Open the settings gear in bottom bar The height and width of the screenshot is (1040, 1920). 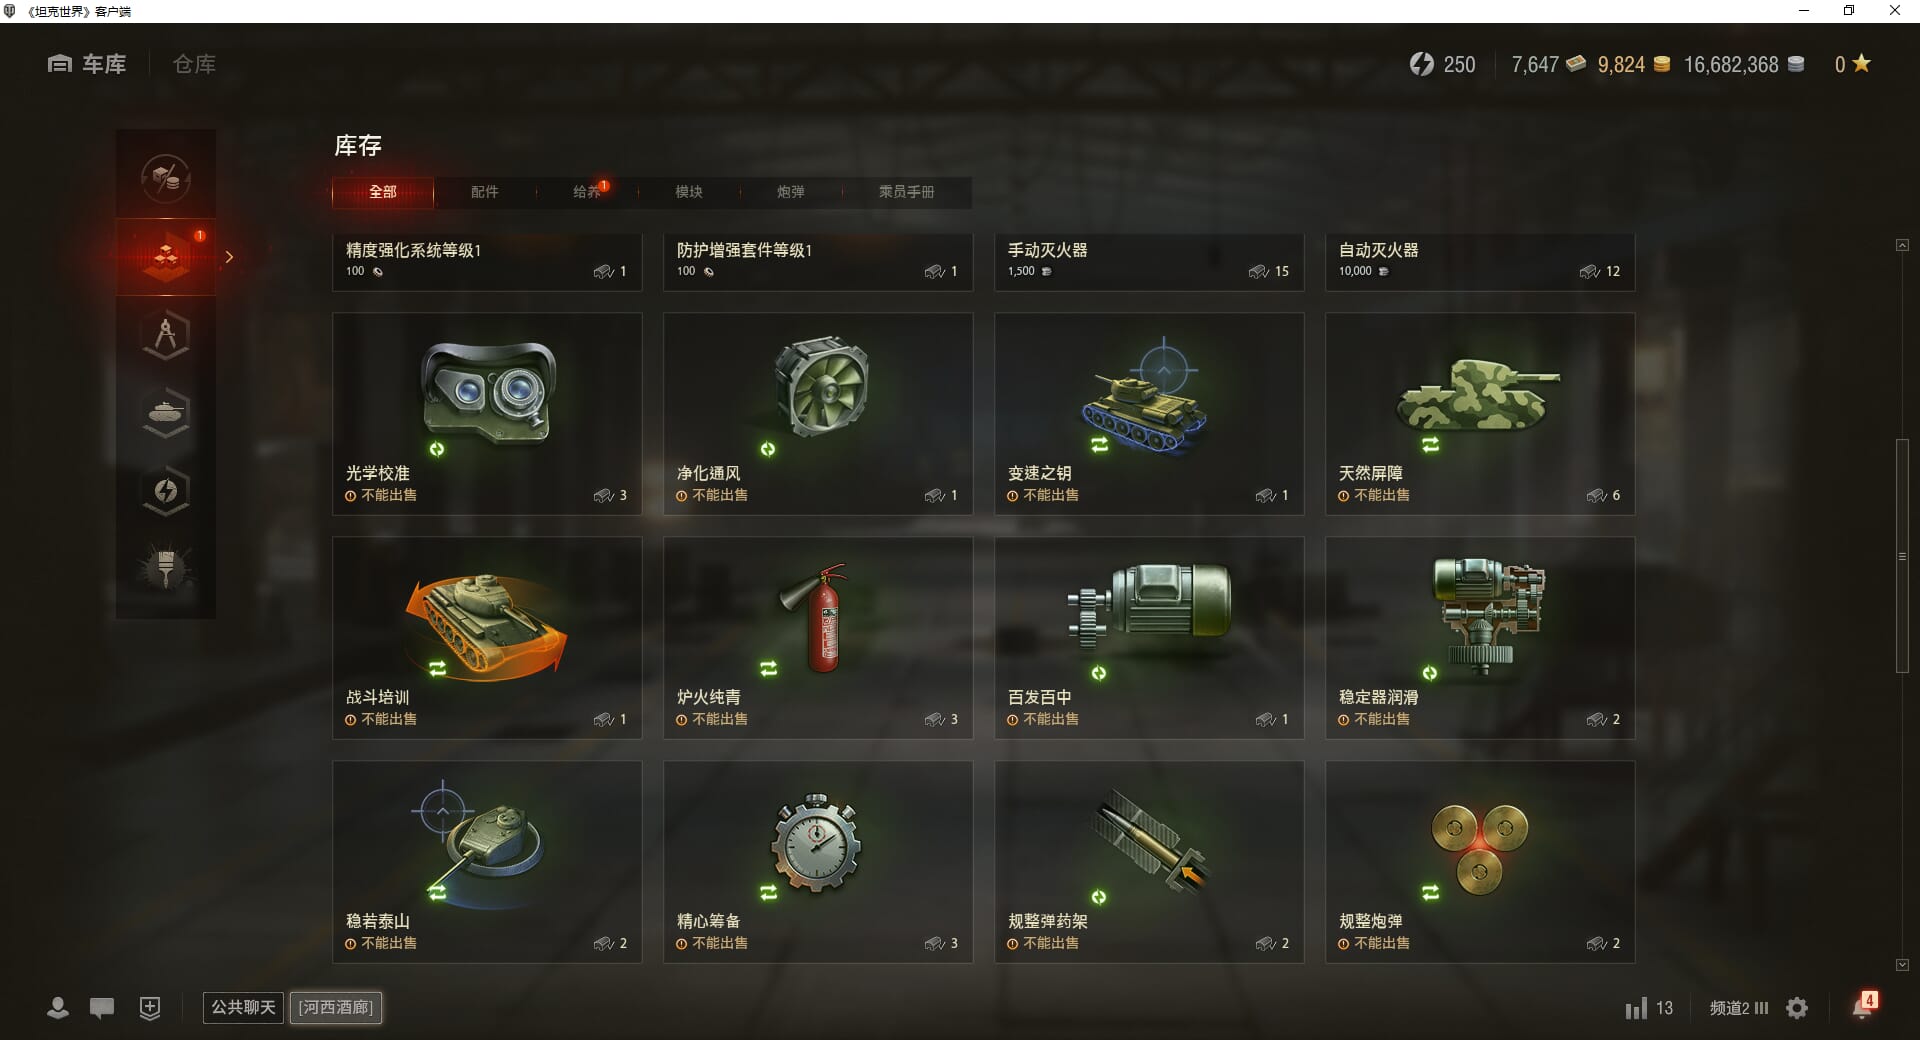(1797, 1008)
